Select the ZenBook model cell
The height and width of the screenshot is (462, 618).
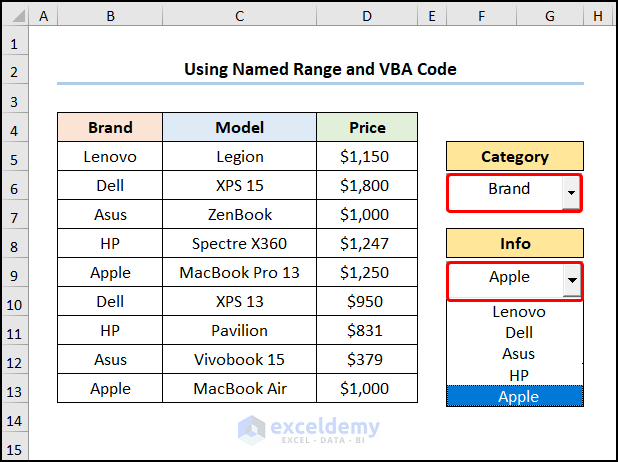coord(239,214)
